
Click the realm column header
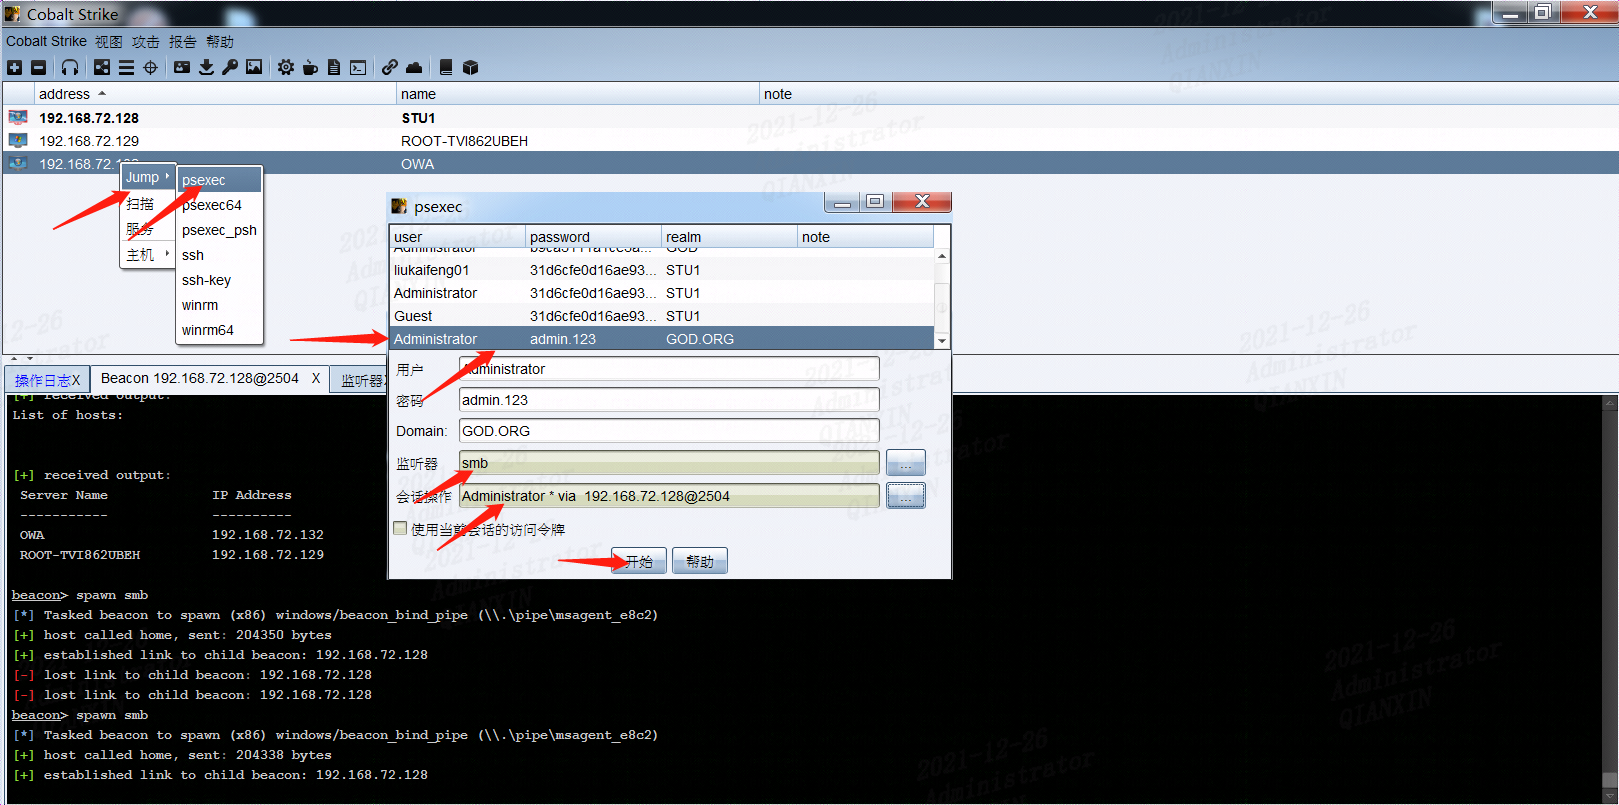point(730,237)
